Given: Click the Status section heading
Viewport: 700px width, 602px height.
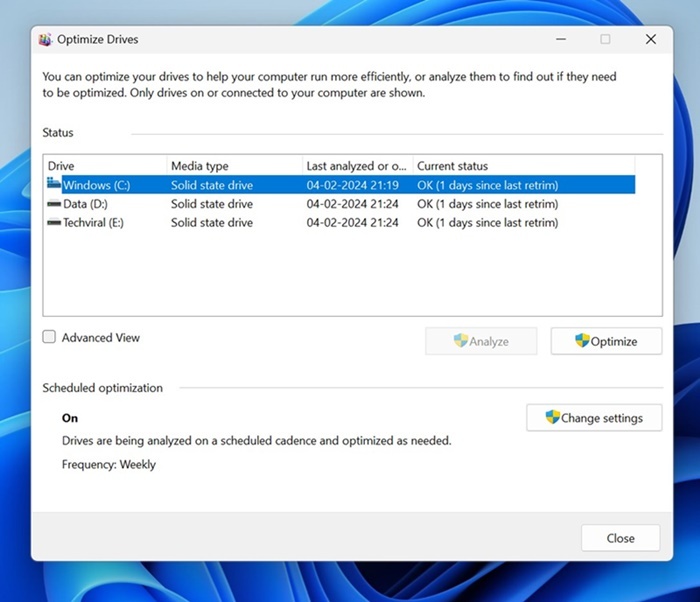Looking at the screenshot, I should click(x=58, y=133).
